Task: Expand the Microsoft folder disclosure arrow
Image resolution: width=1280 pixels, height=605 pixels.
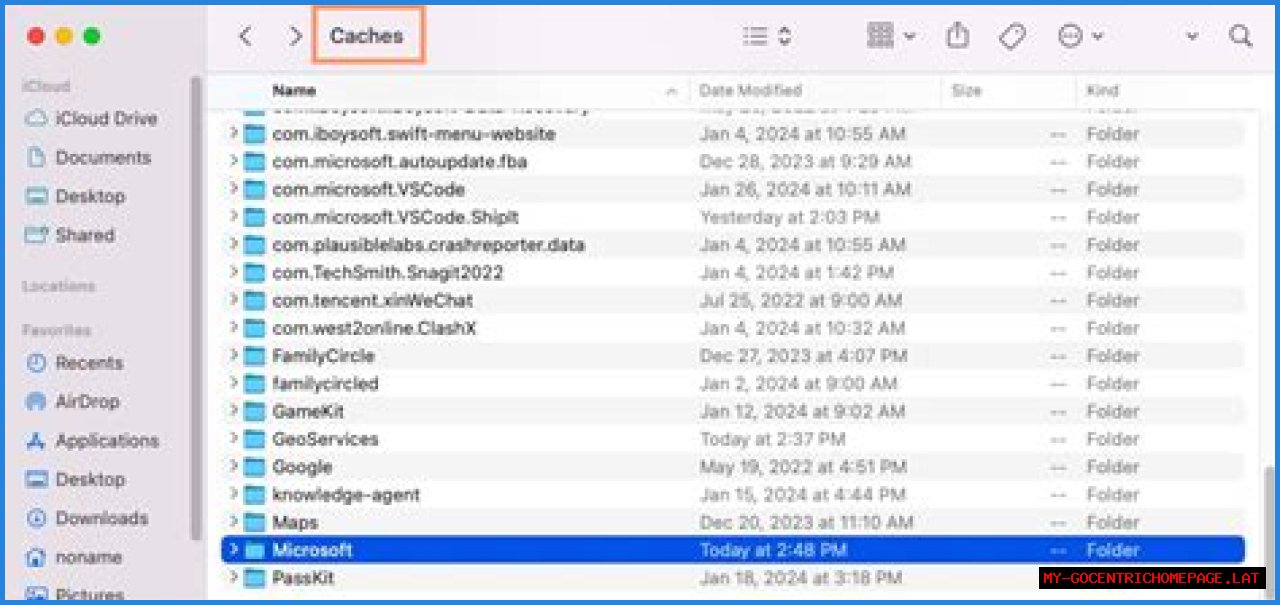Action: pyautogui.click(x=234, y=550)
